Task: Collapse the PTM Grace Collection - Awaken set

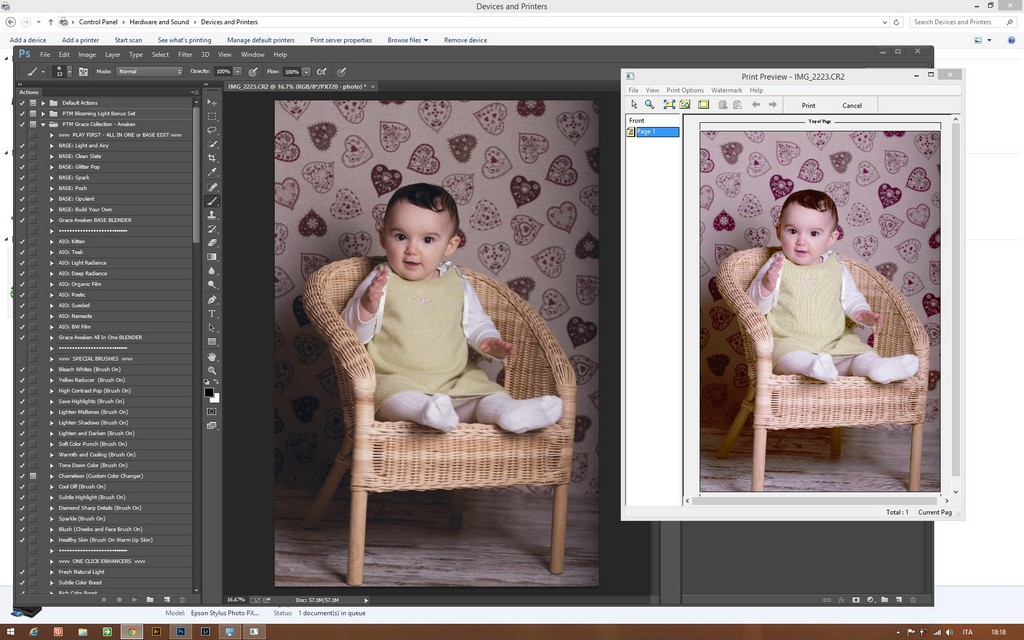Action: pos(44,124)
